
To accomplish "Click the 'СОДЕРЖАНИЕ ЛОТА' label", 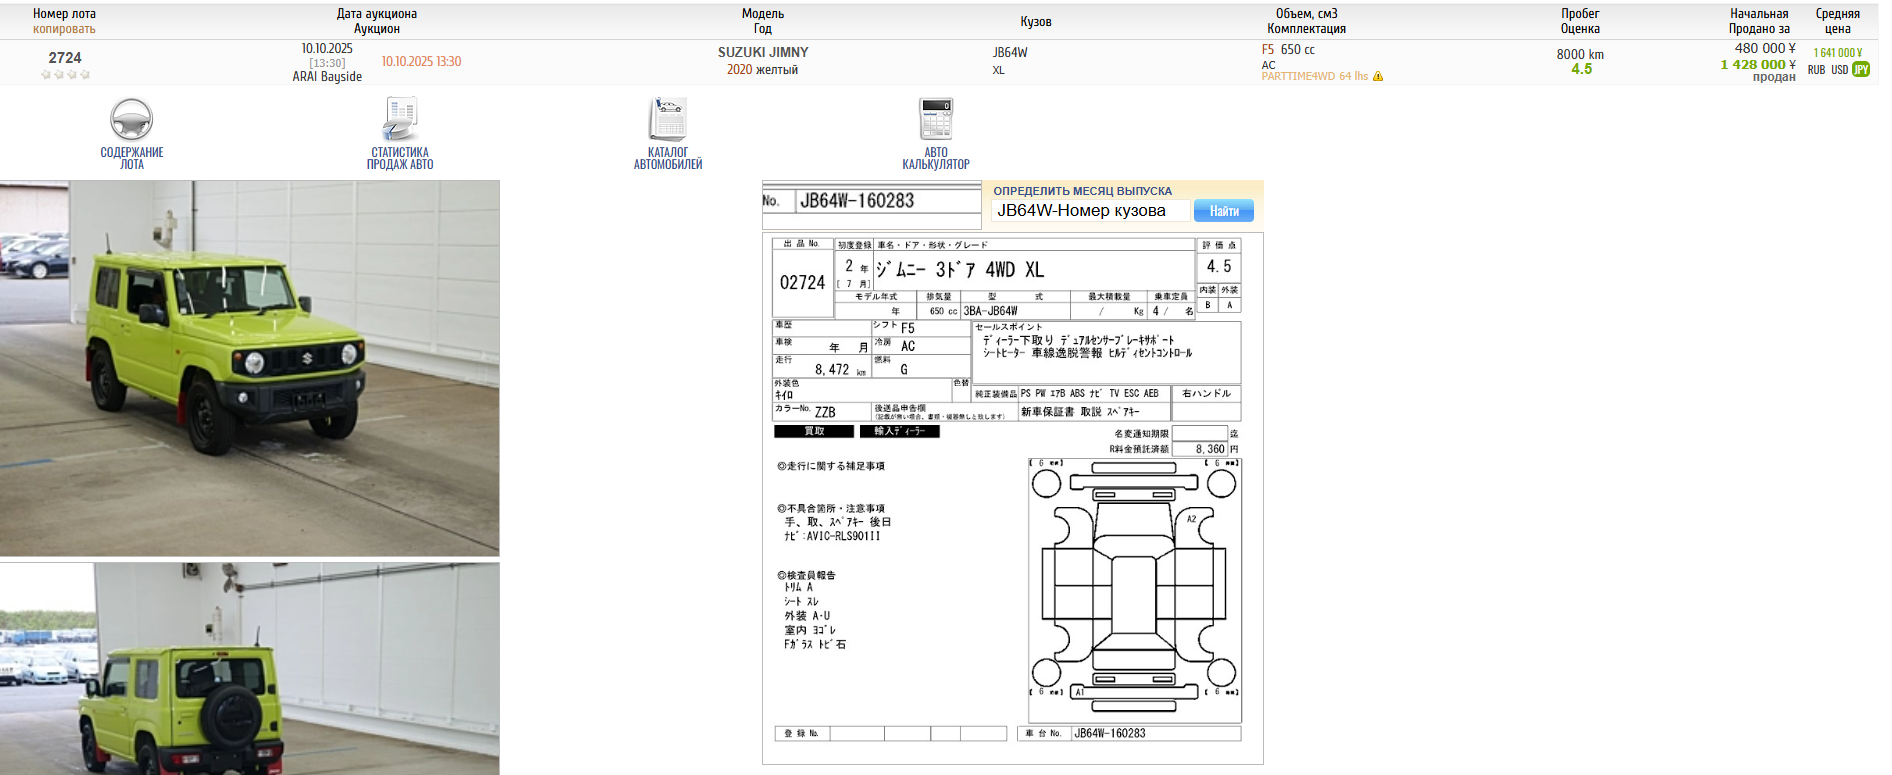I will click(132, 158).
